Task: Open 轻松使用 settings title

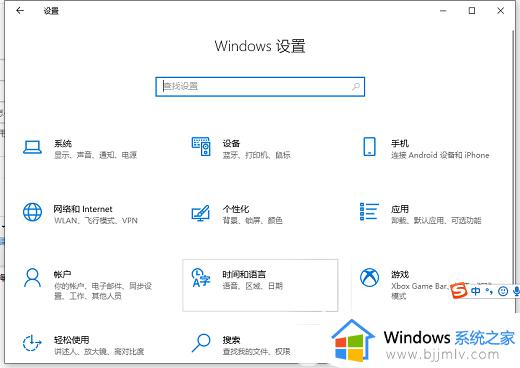Action: [x=72, y=340]
